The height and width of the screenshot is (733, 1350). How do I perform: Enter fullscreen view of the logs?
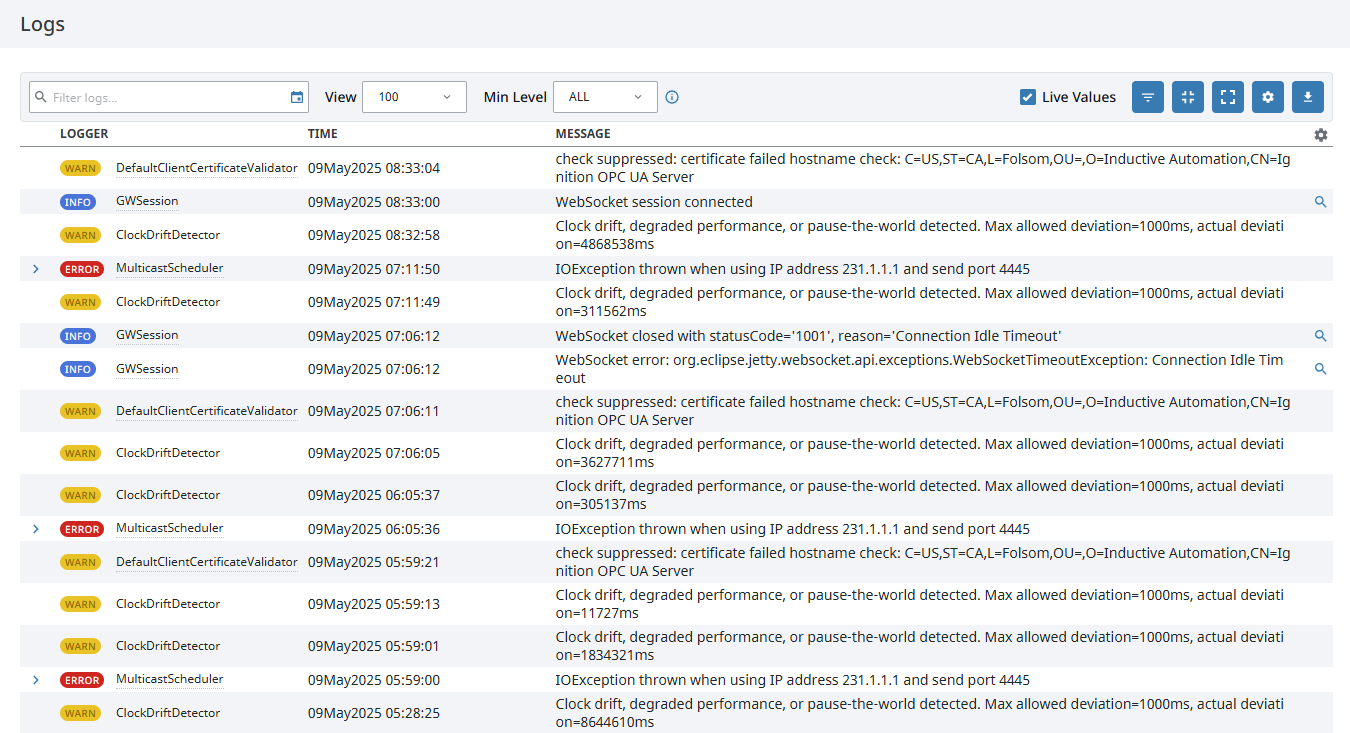(x=1227, y=97)
